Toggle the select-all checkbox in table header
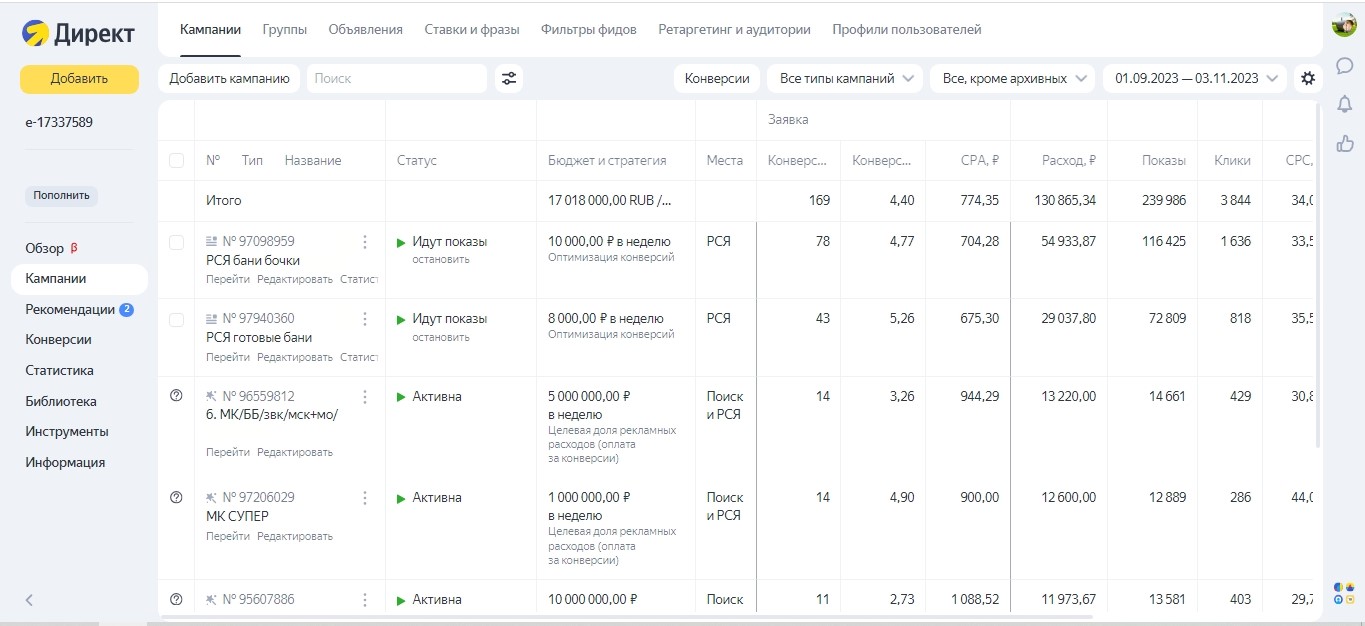This screenshot has width=1365, height=626. (x=177, y=161)
